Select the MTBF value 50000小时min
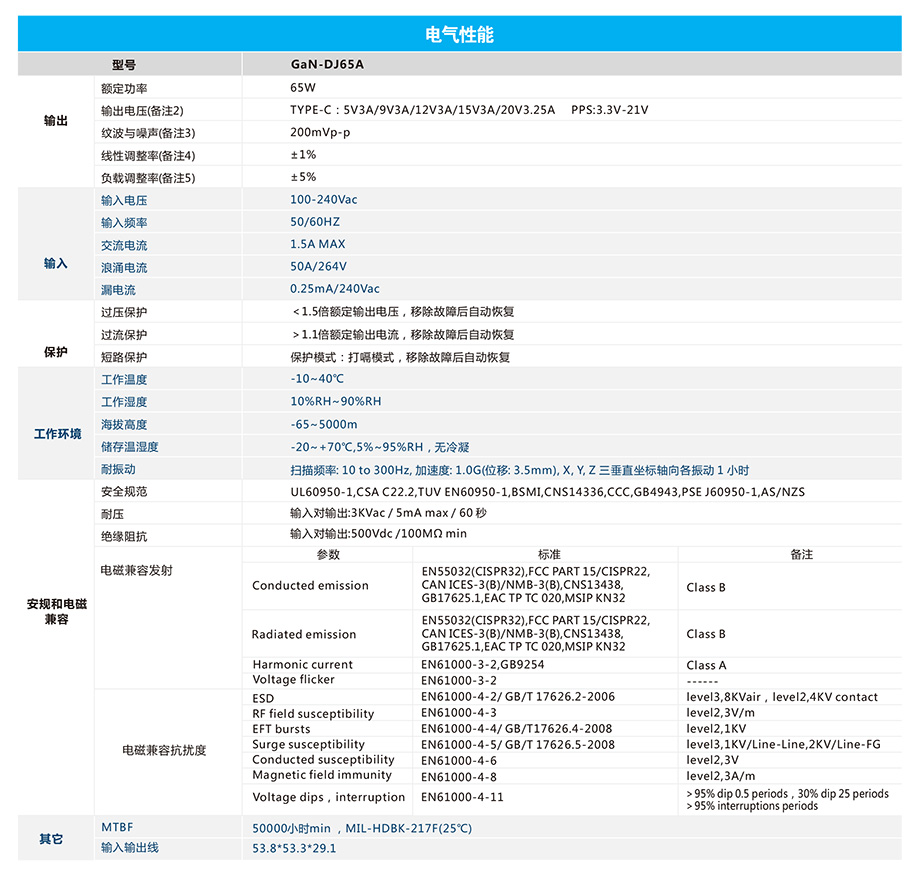Screen dimensions: 914x873 [x=291, y=828]
